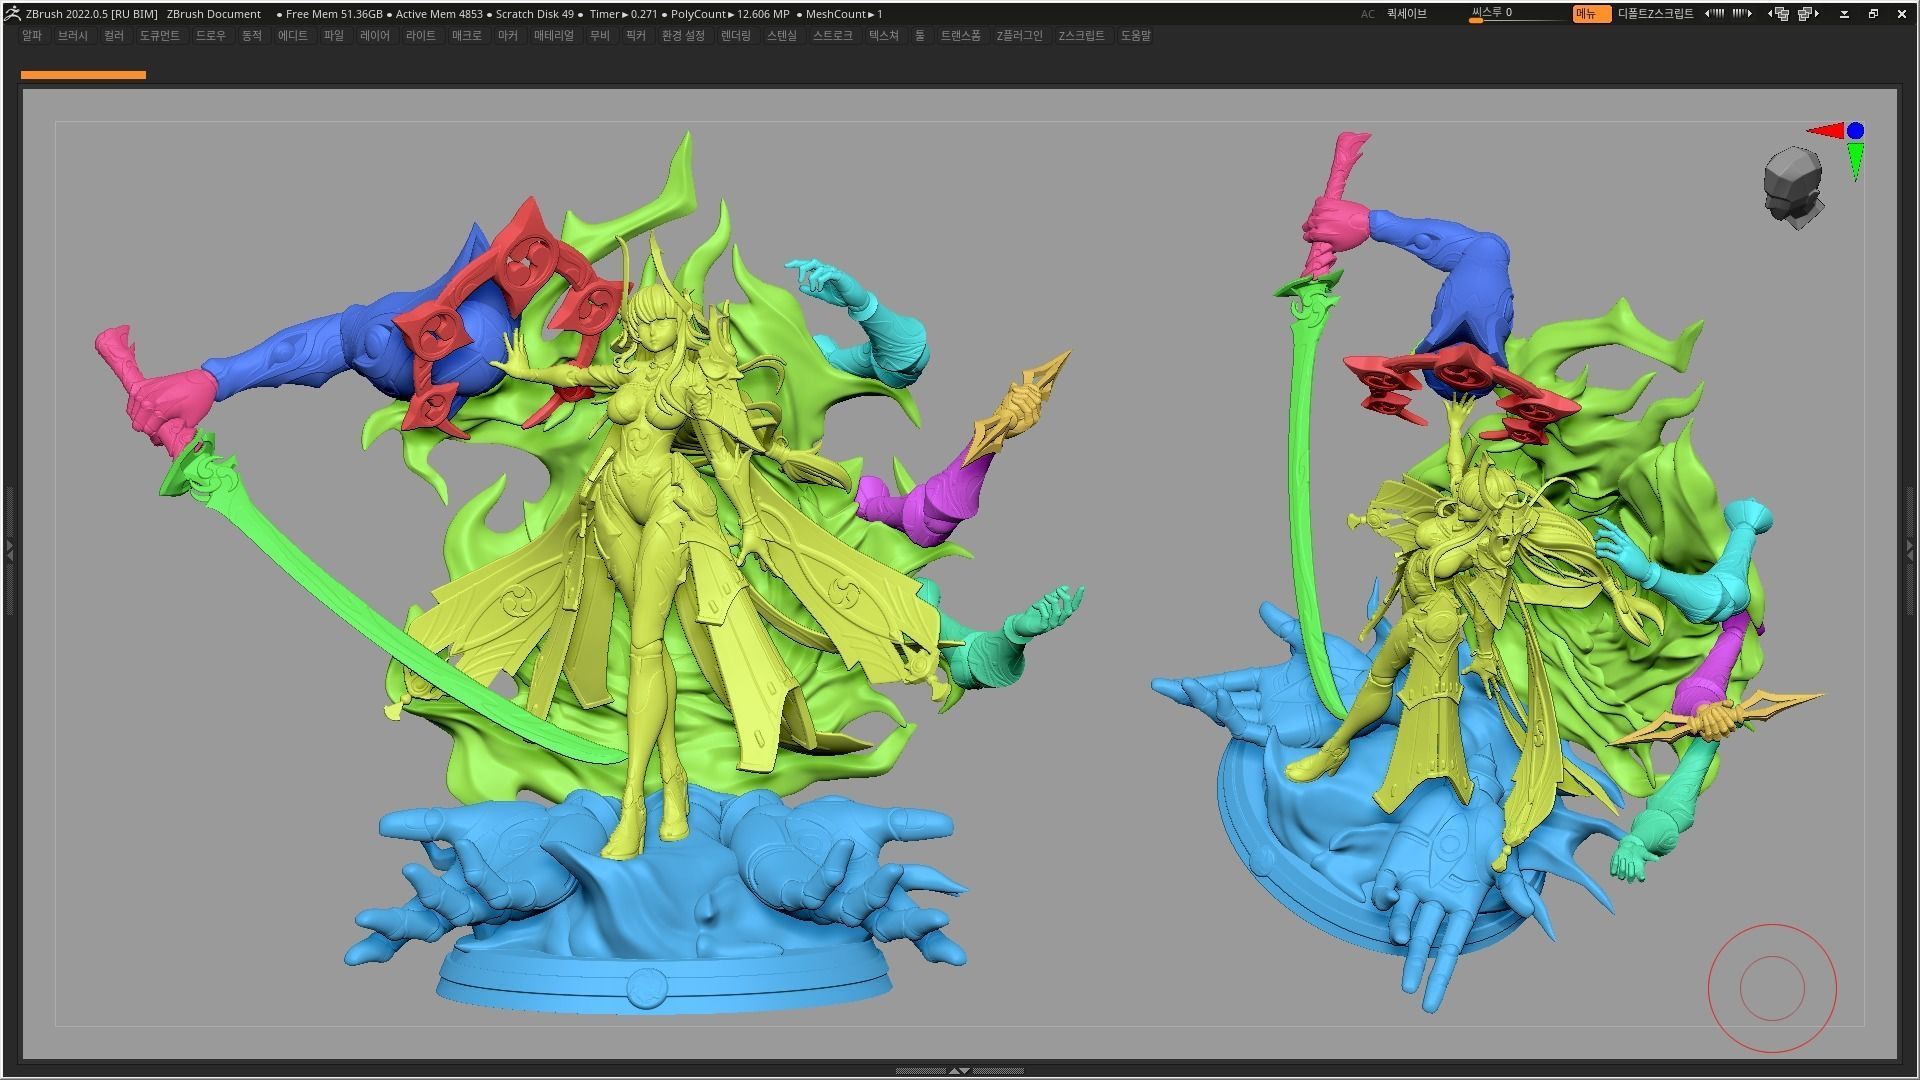Toggle the orange 메뉴 (Menus) button
The width and height of the screenshot is (1920, 1080).
coord(1591,14)
